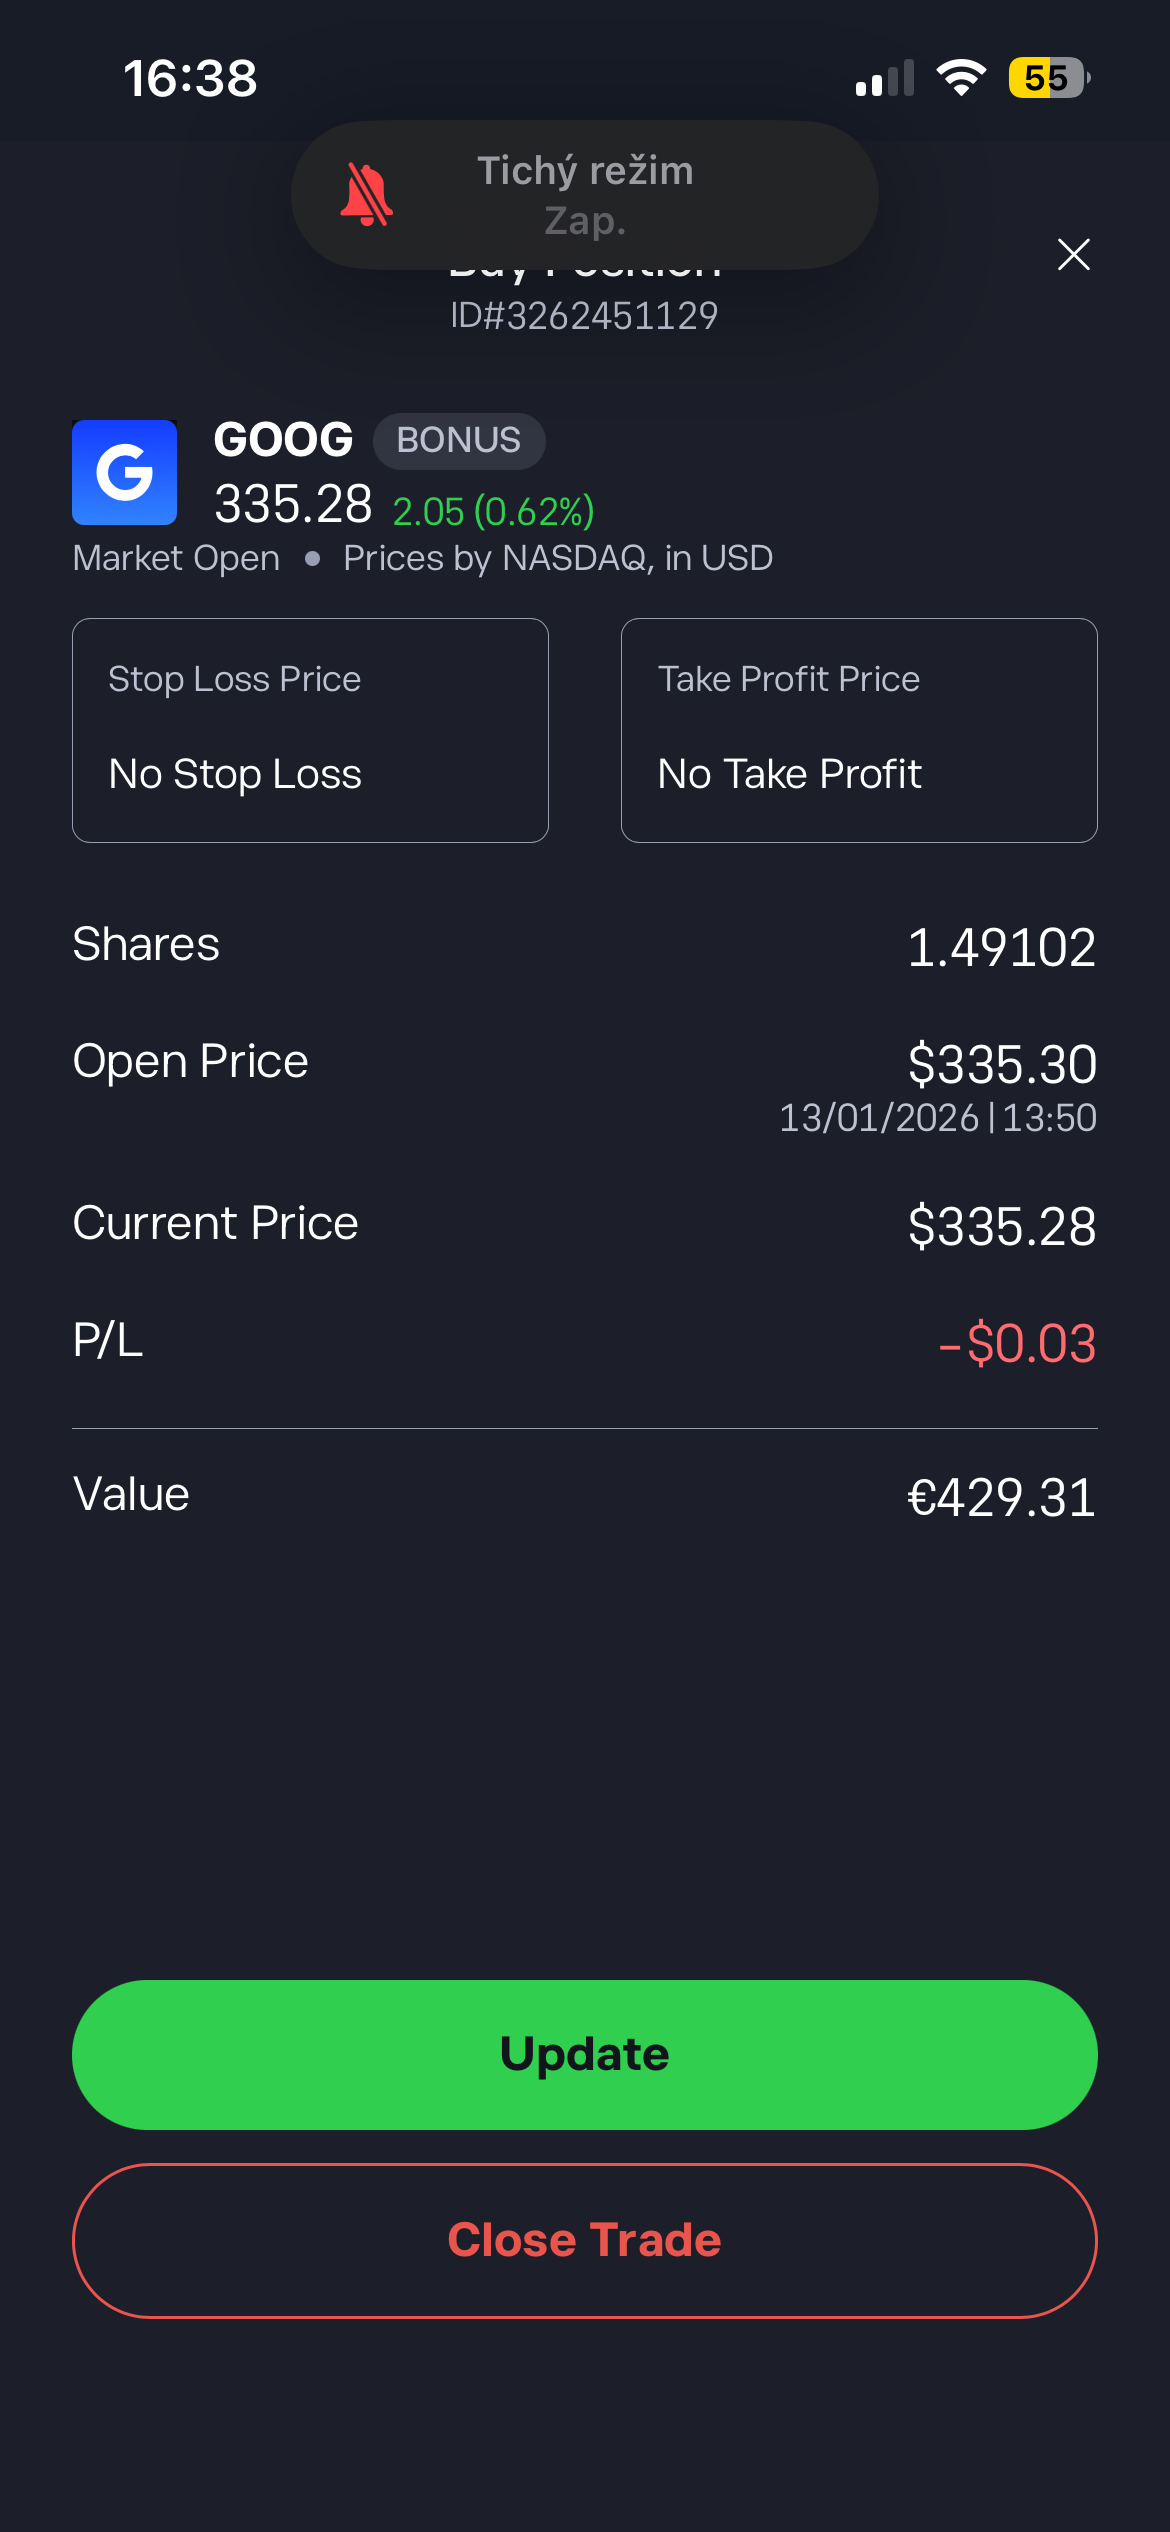
Task: Tap the status bar clock
Action: point(190,78)
